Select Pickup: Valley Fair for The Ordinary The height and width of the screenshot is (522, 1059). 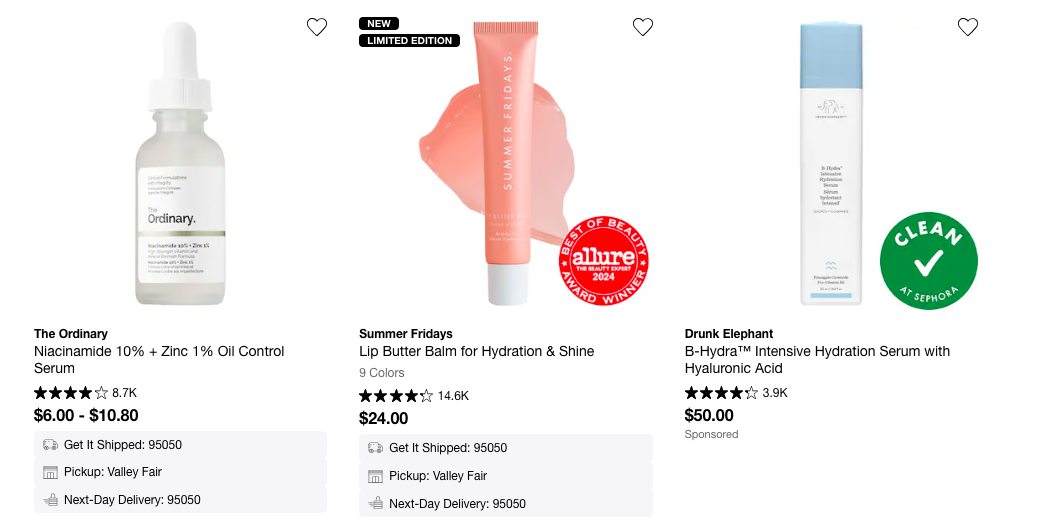[113, 472]
